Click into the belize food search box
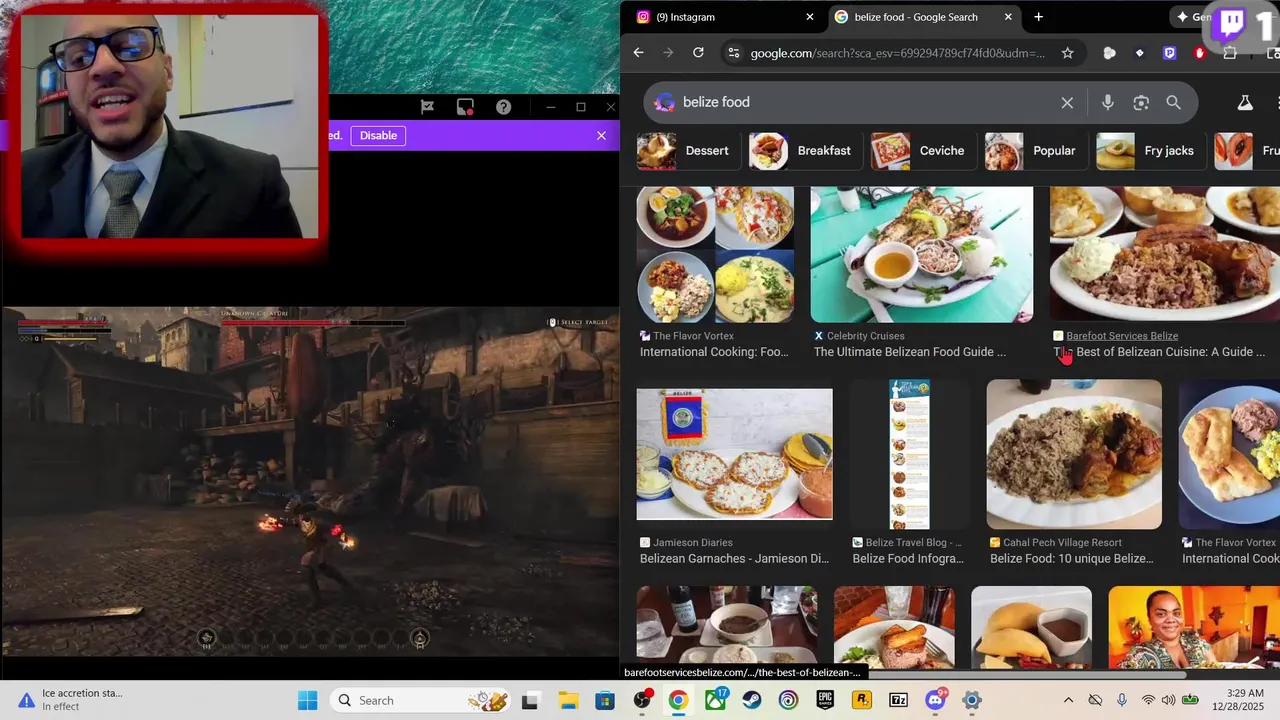The width and height of the screenshot is (1280, 720). (x=865, y=102)
